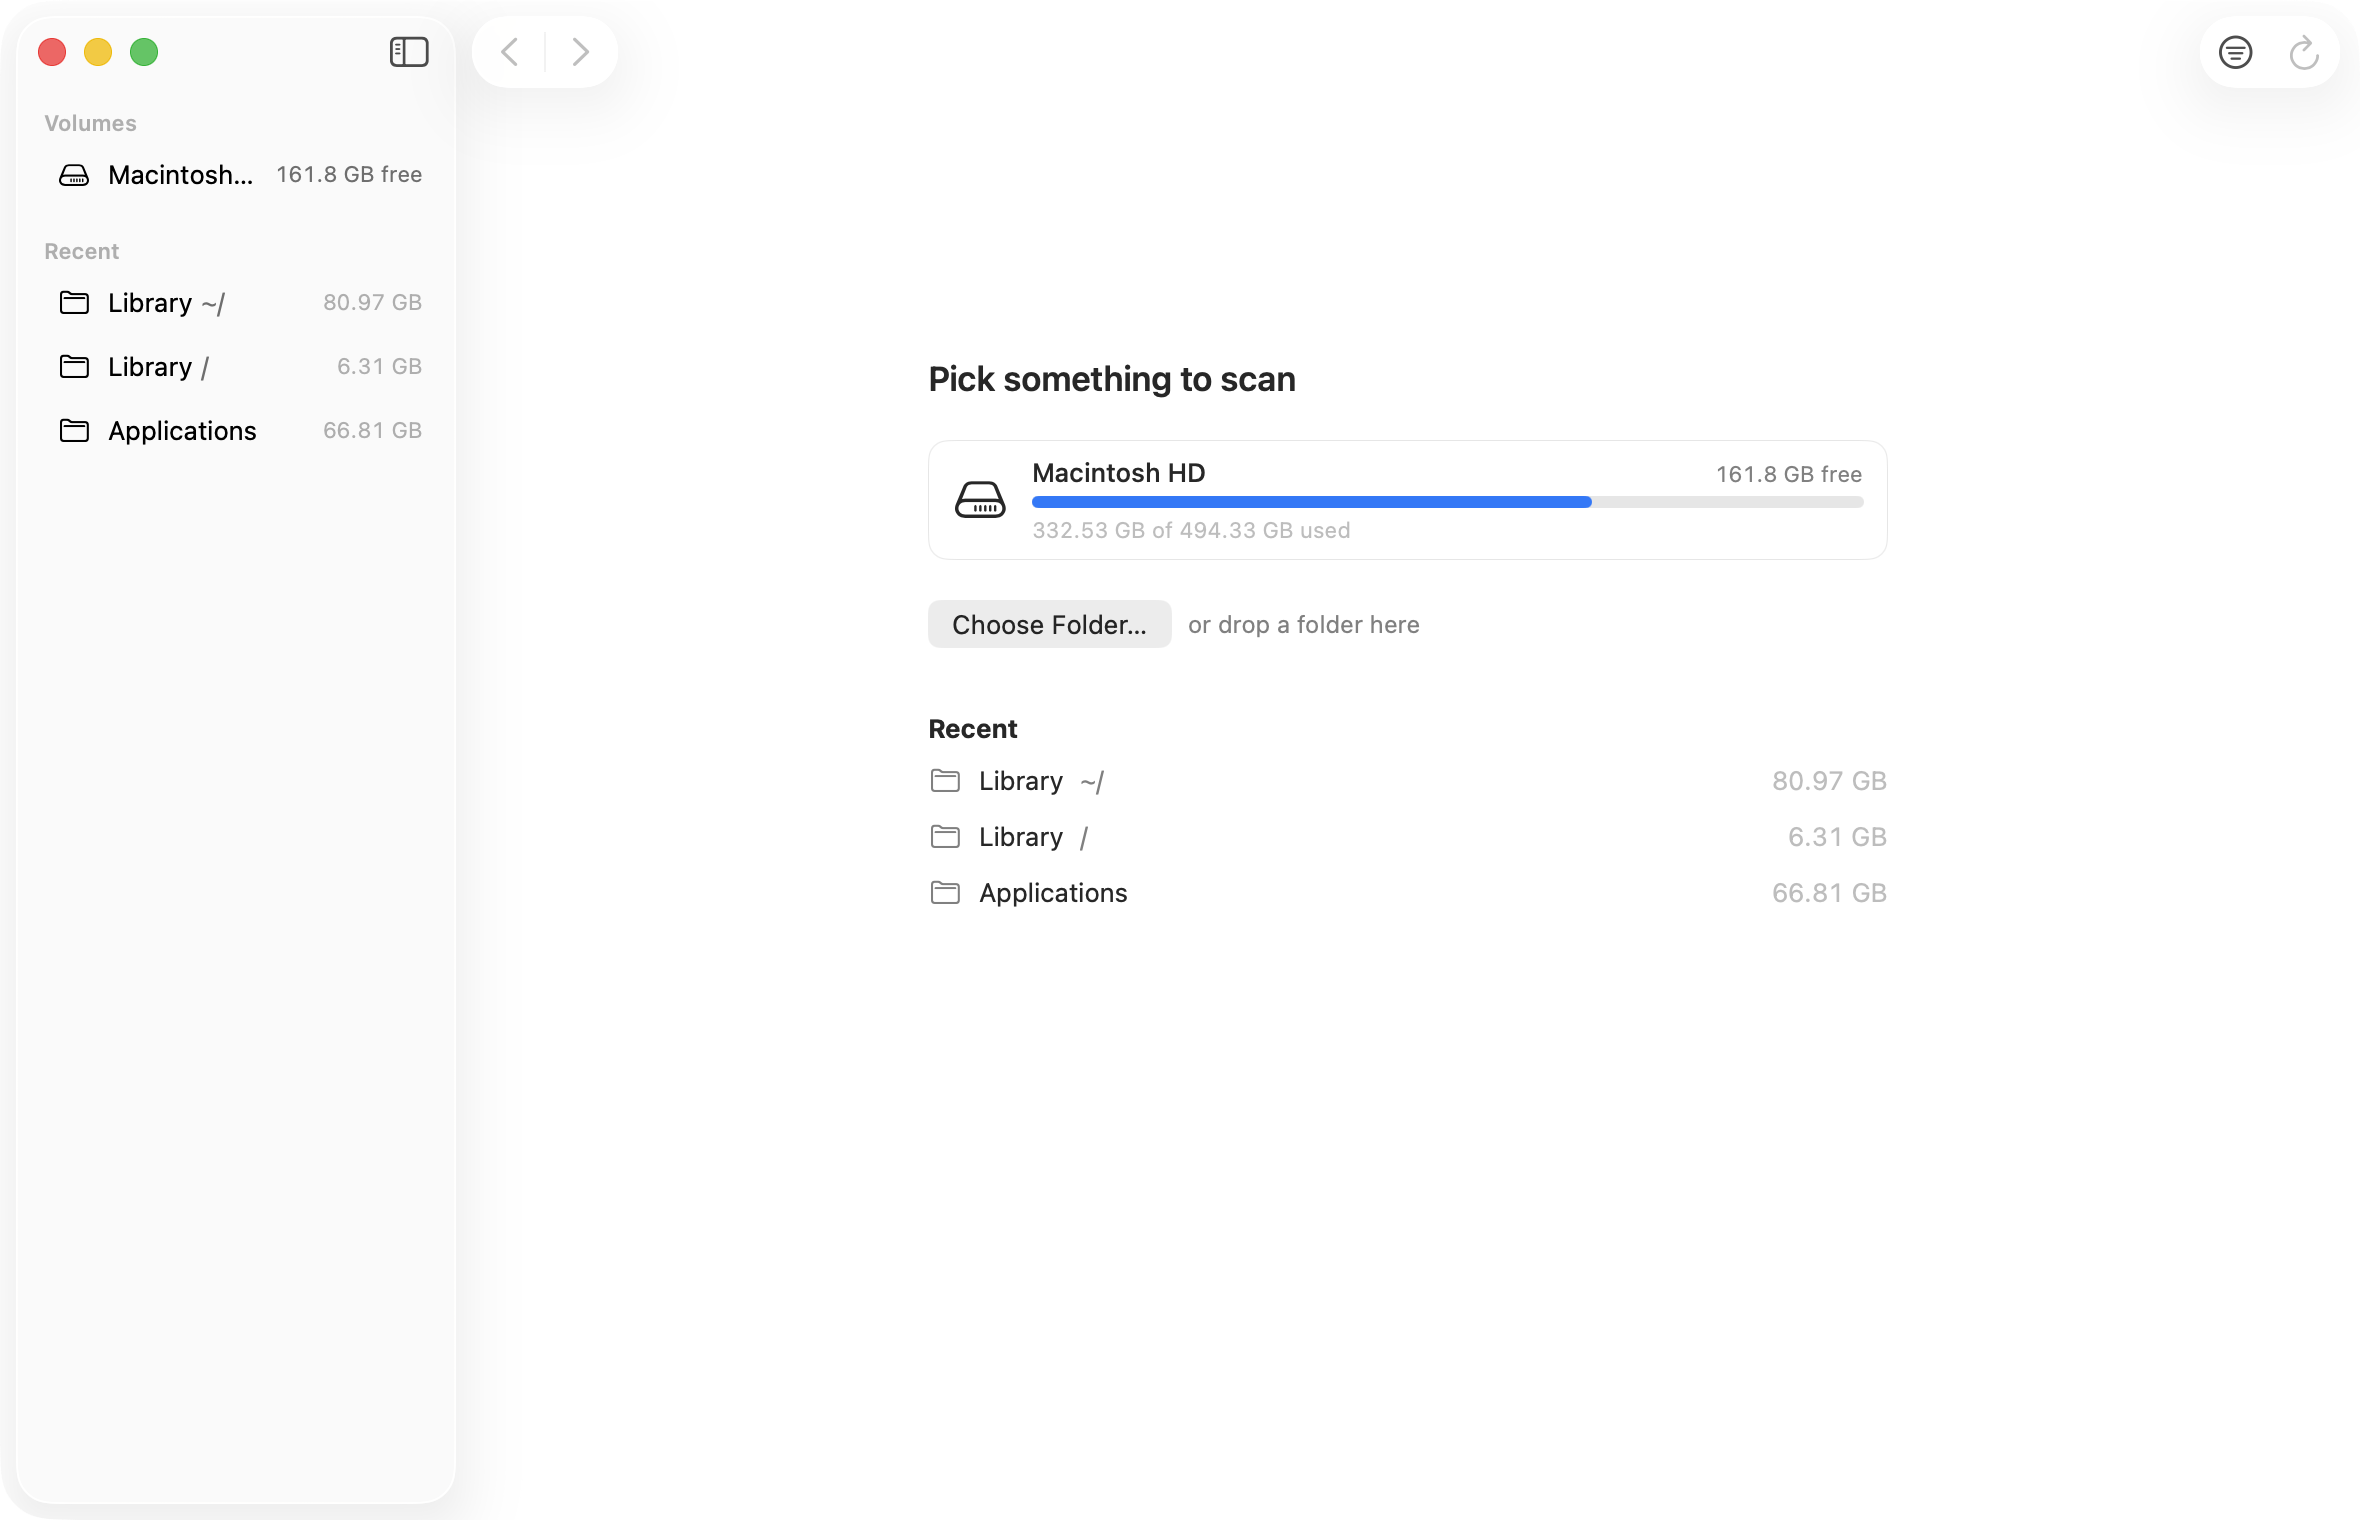Toggle the sidebar with the sidebar icon
Viewport: 2360px width, 1520px height.
click(x=409, y=52)
